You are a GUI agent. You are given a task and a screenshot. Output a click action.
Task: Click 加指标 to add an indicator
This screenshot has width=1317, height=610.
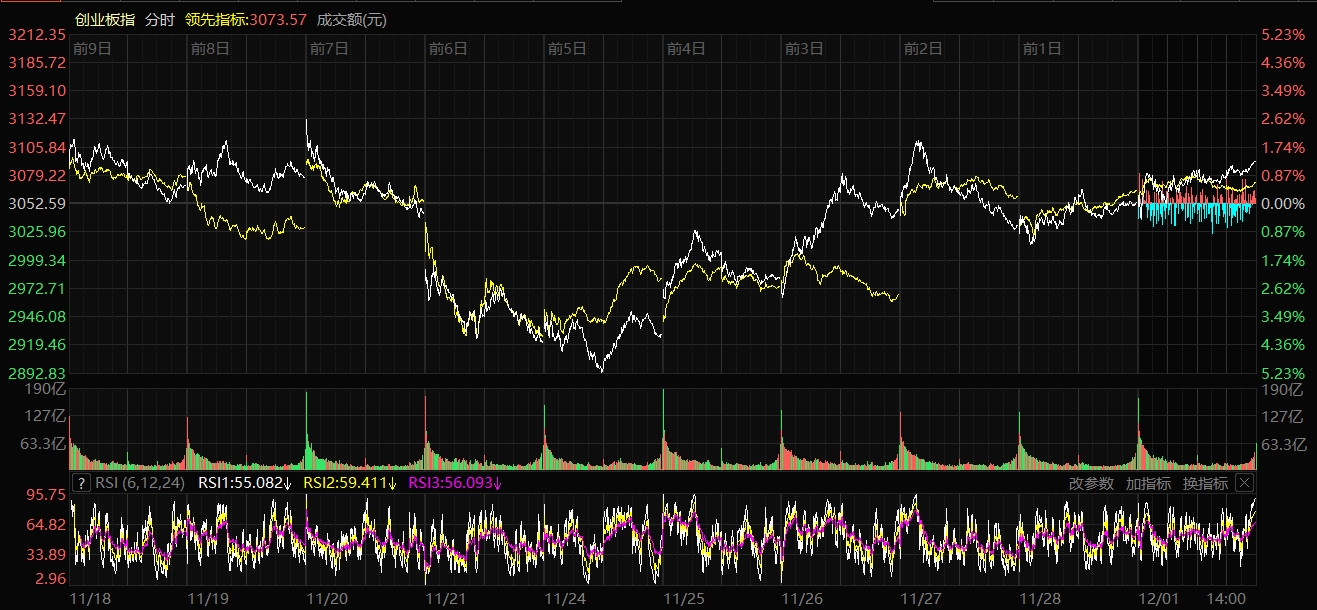click(1148, 483)
